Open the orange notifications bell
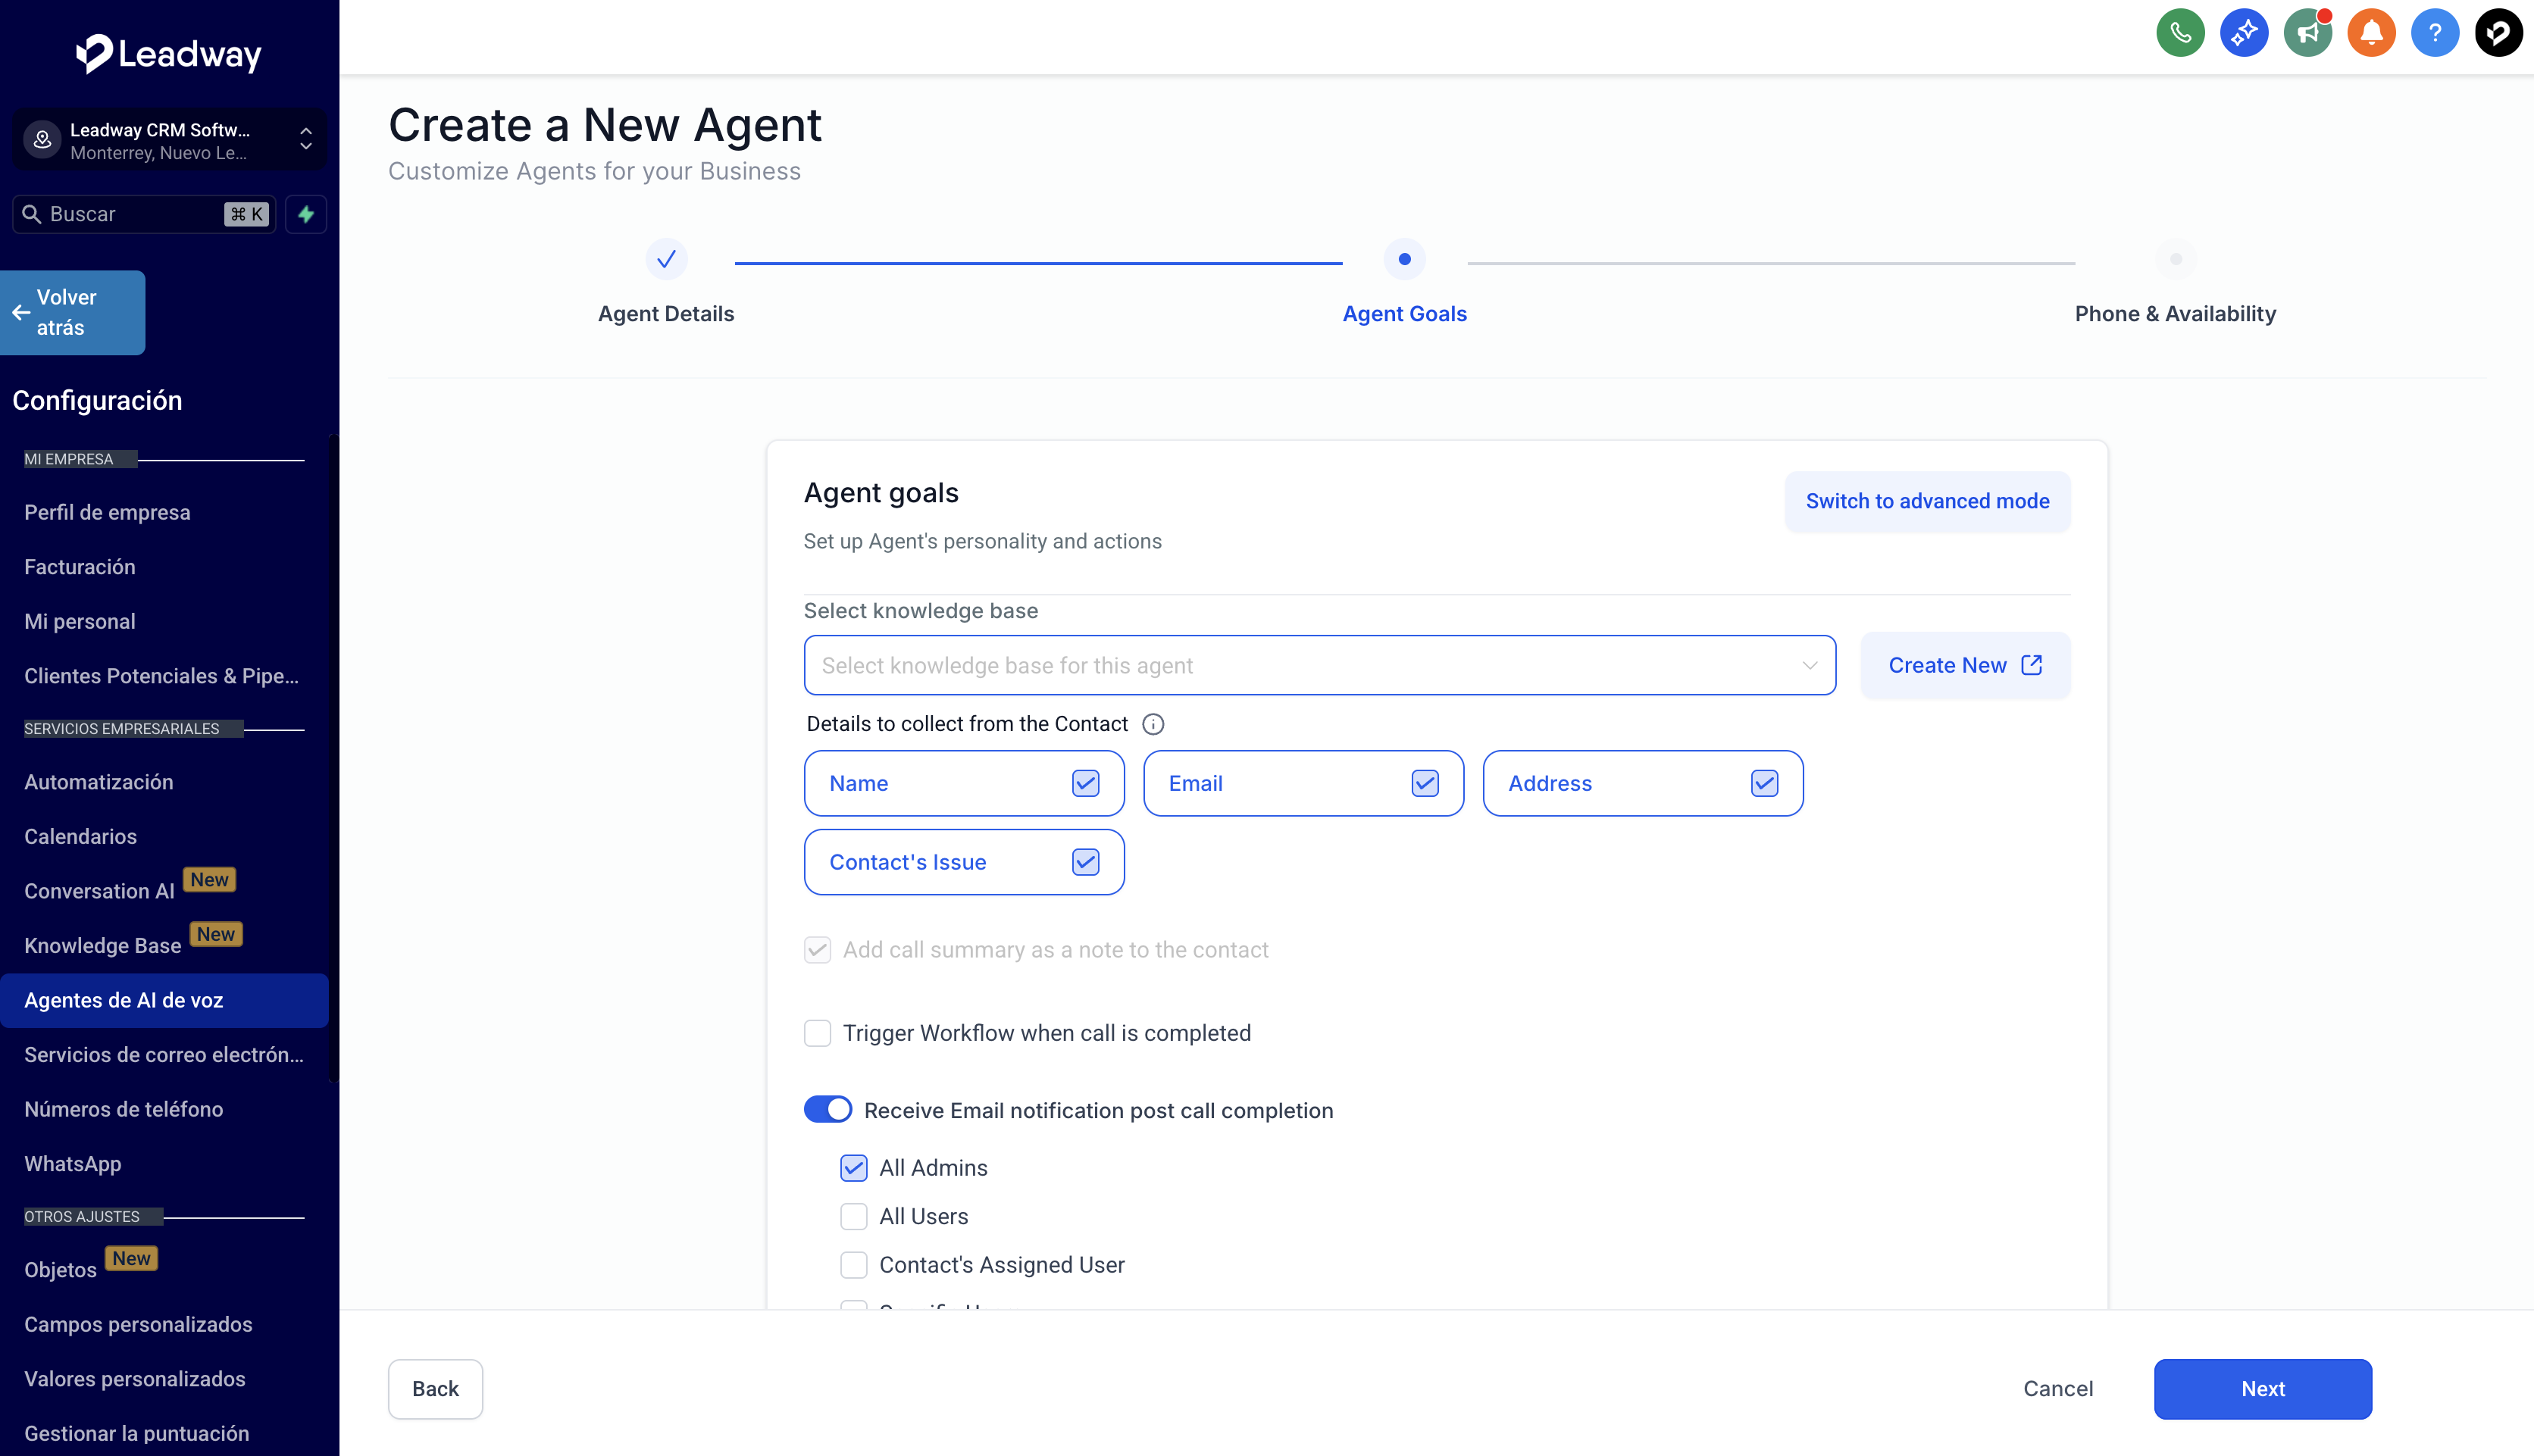2534x1456 pixels. tap(2371, 33)
